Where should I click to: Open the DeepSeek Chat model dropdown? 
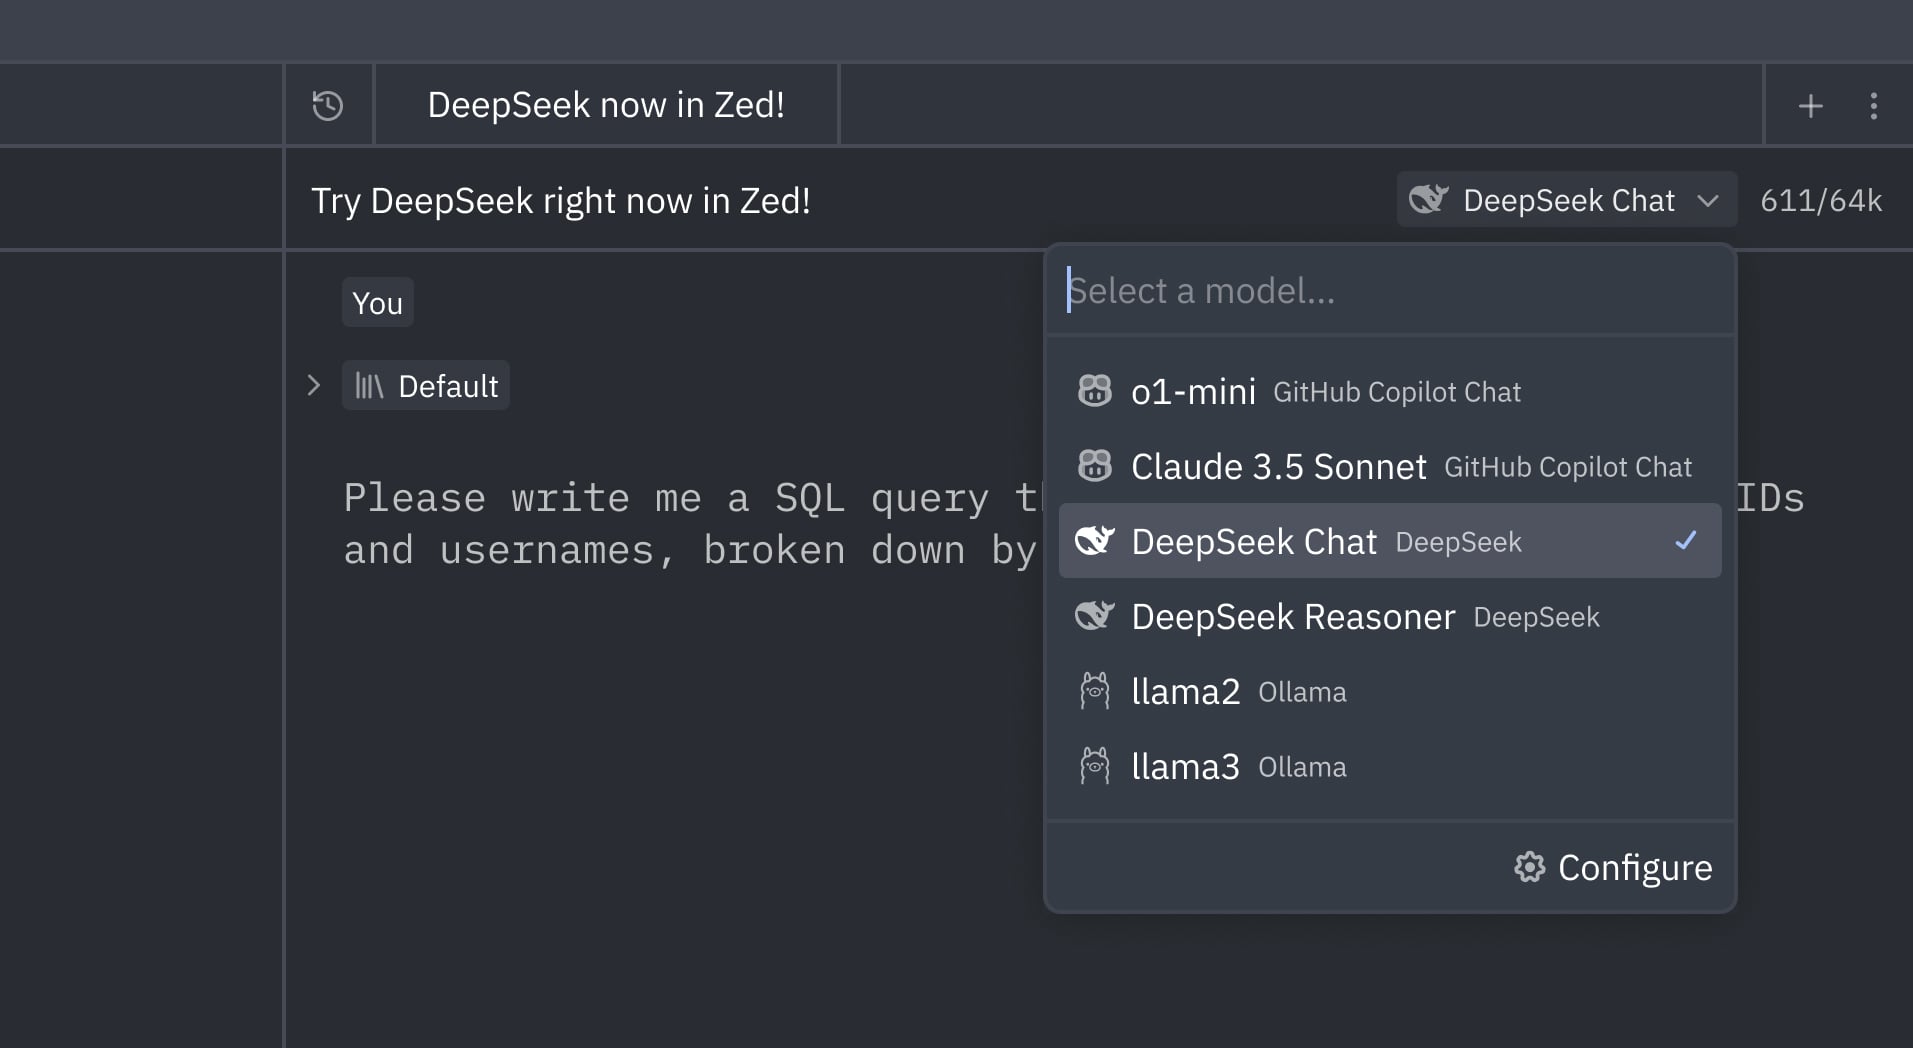click(x=1565, y=199)
